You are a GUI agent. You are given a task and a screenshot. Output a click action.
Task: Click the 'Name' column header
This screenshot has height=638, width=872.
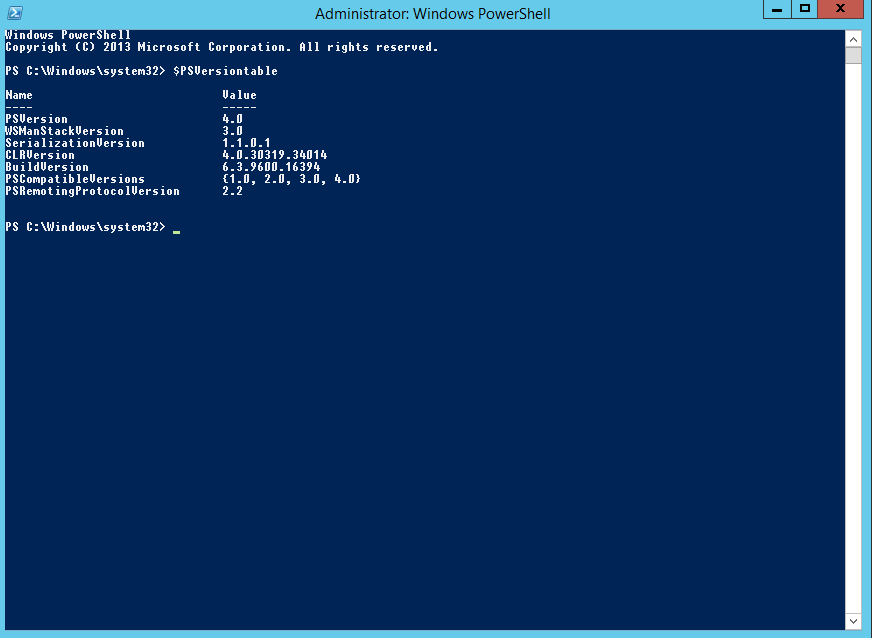19,96
